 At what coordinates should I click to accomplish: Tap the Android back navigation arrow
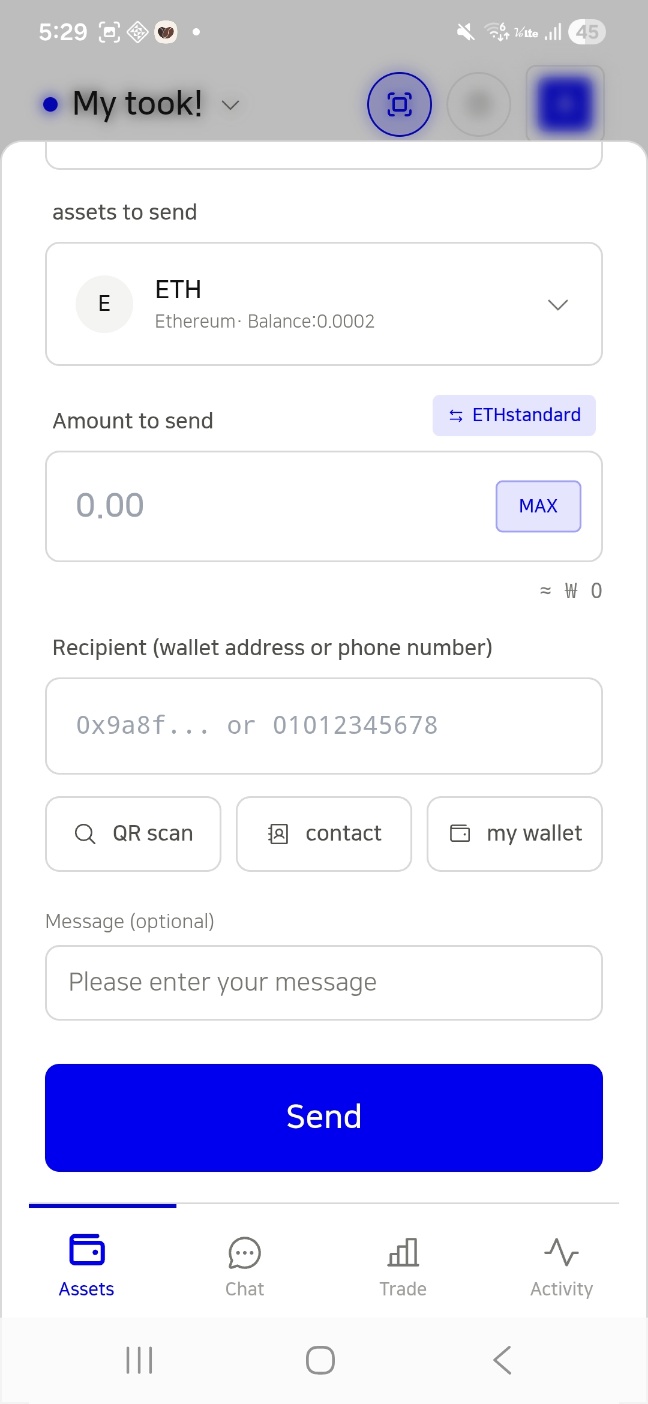tap(502, 1360)
